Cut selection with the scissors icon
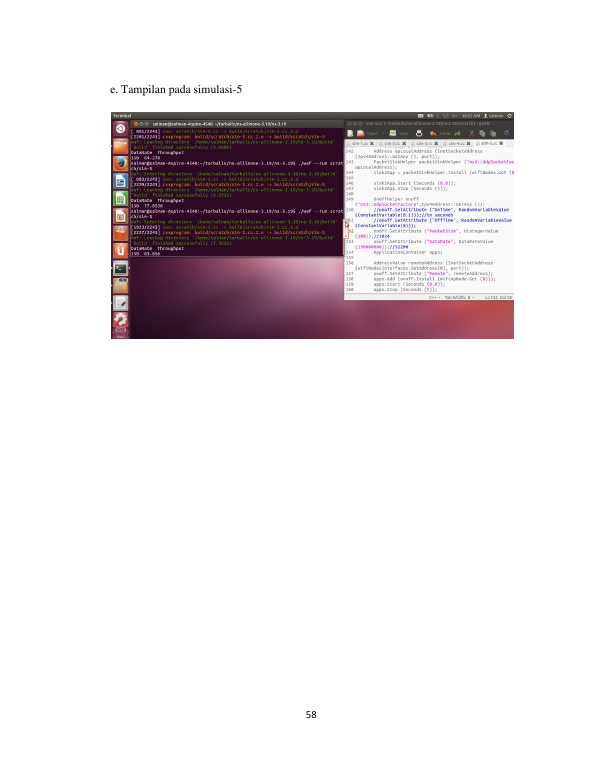The height and width of the screenshot is (770, 595). (471, 133)
